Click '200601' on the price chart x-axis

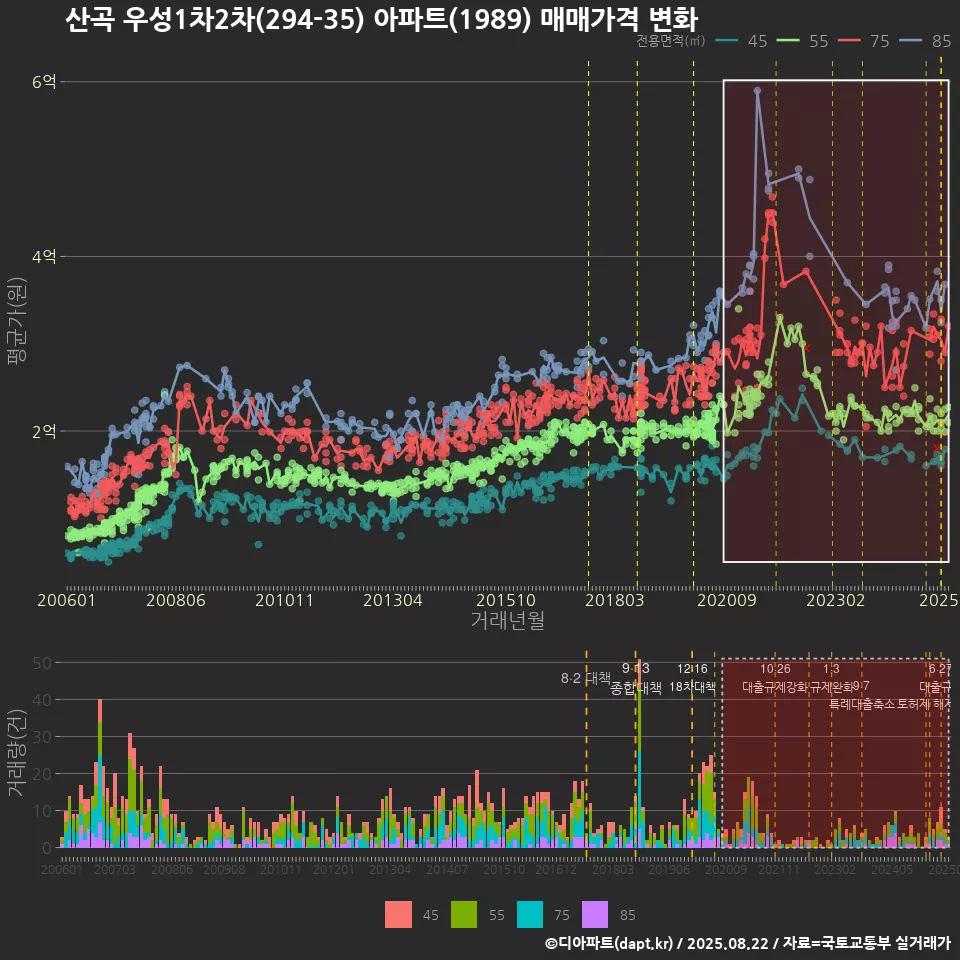click(66, 600)
